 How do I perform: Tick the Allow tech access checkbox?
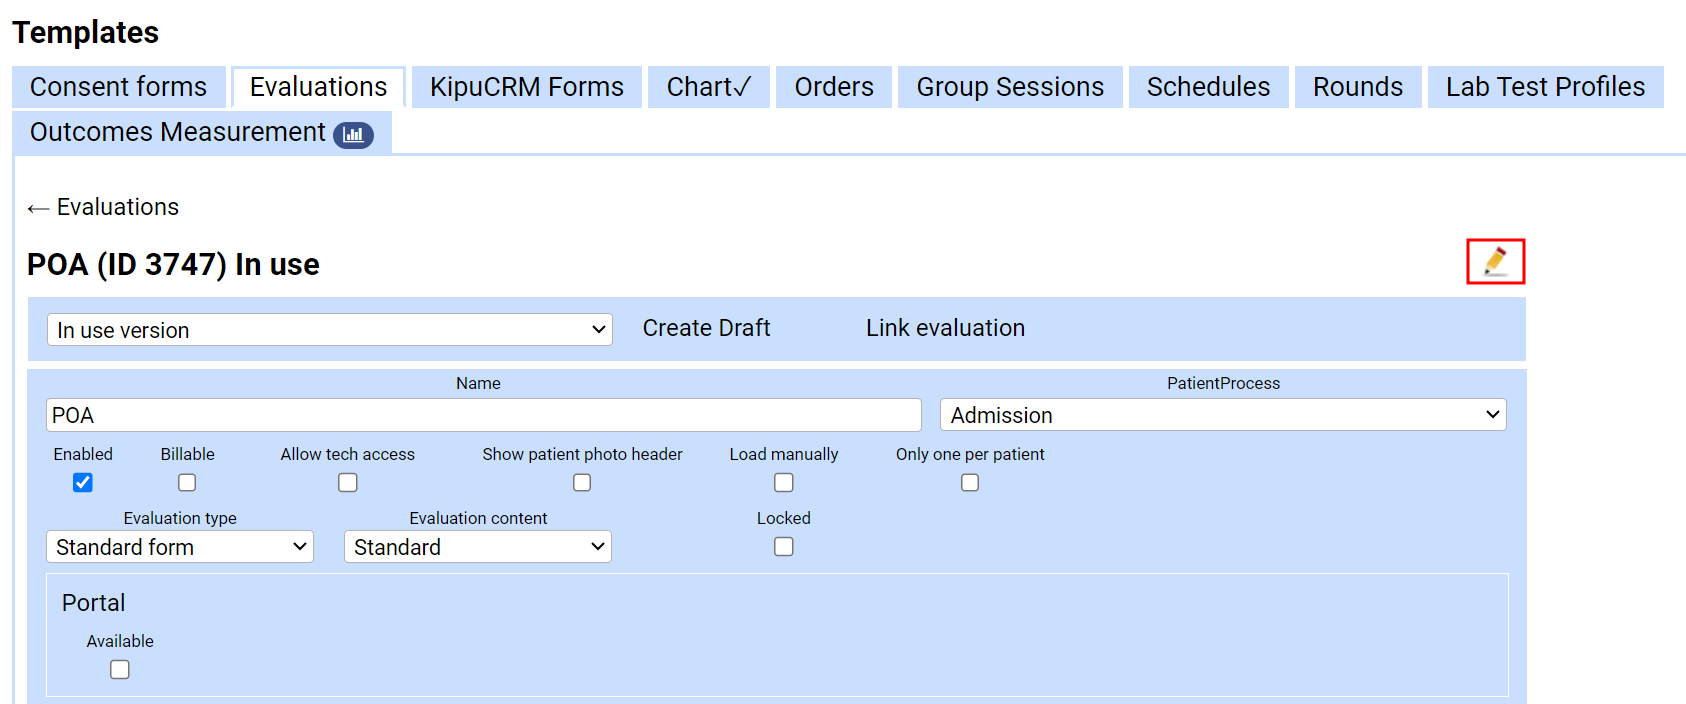[x=347, y=483]
